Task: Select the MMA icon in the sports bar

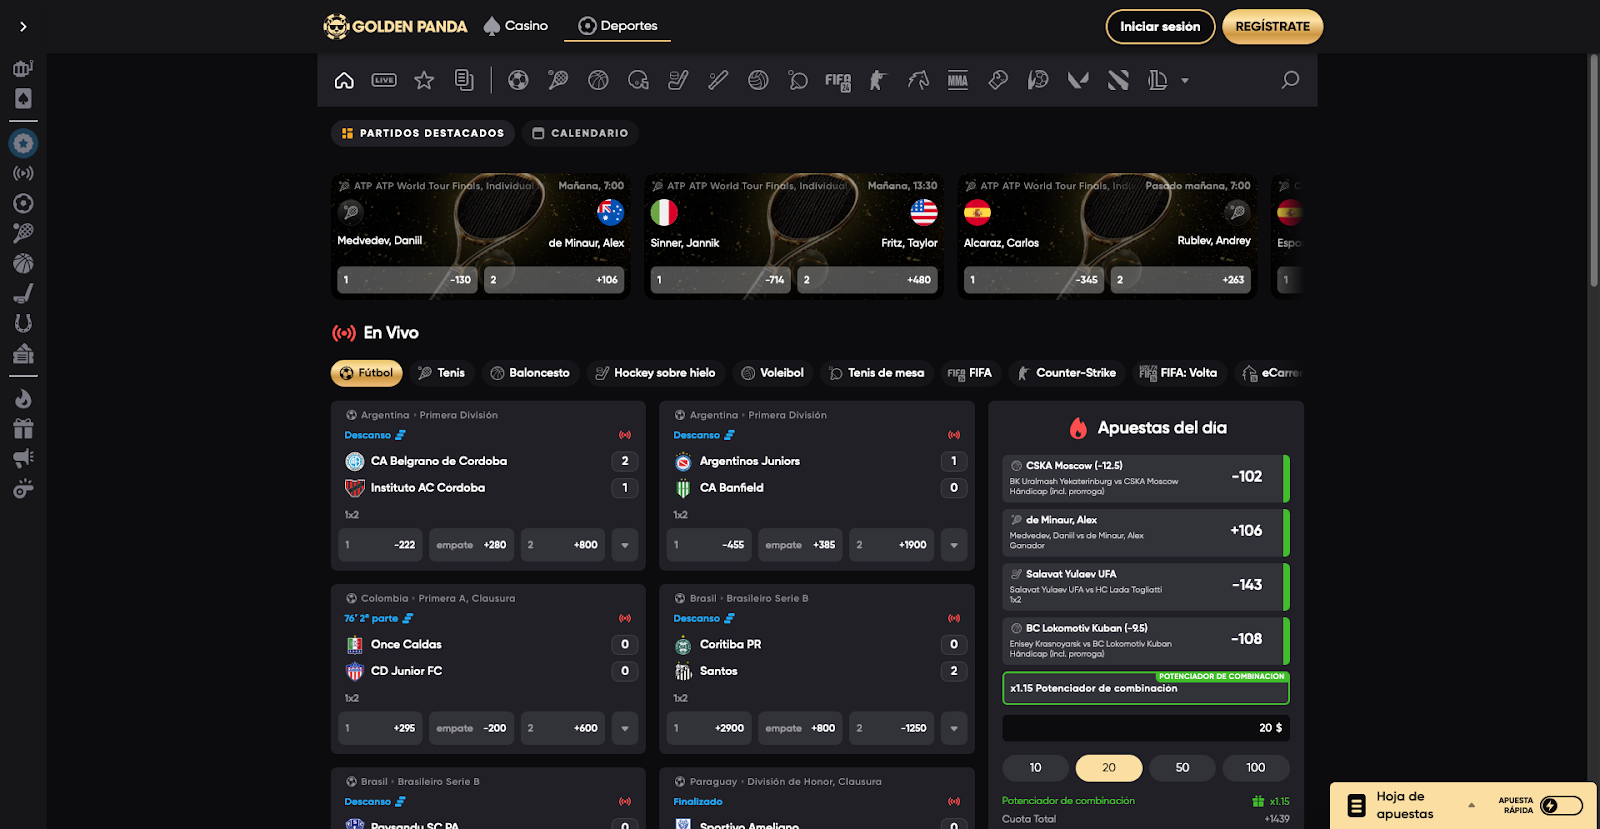Action: [958, 80]
